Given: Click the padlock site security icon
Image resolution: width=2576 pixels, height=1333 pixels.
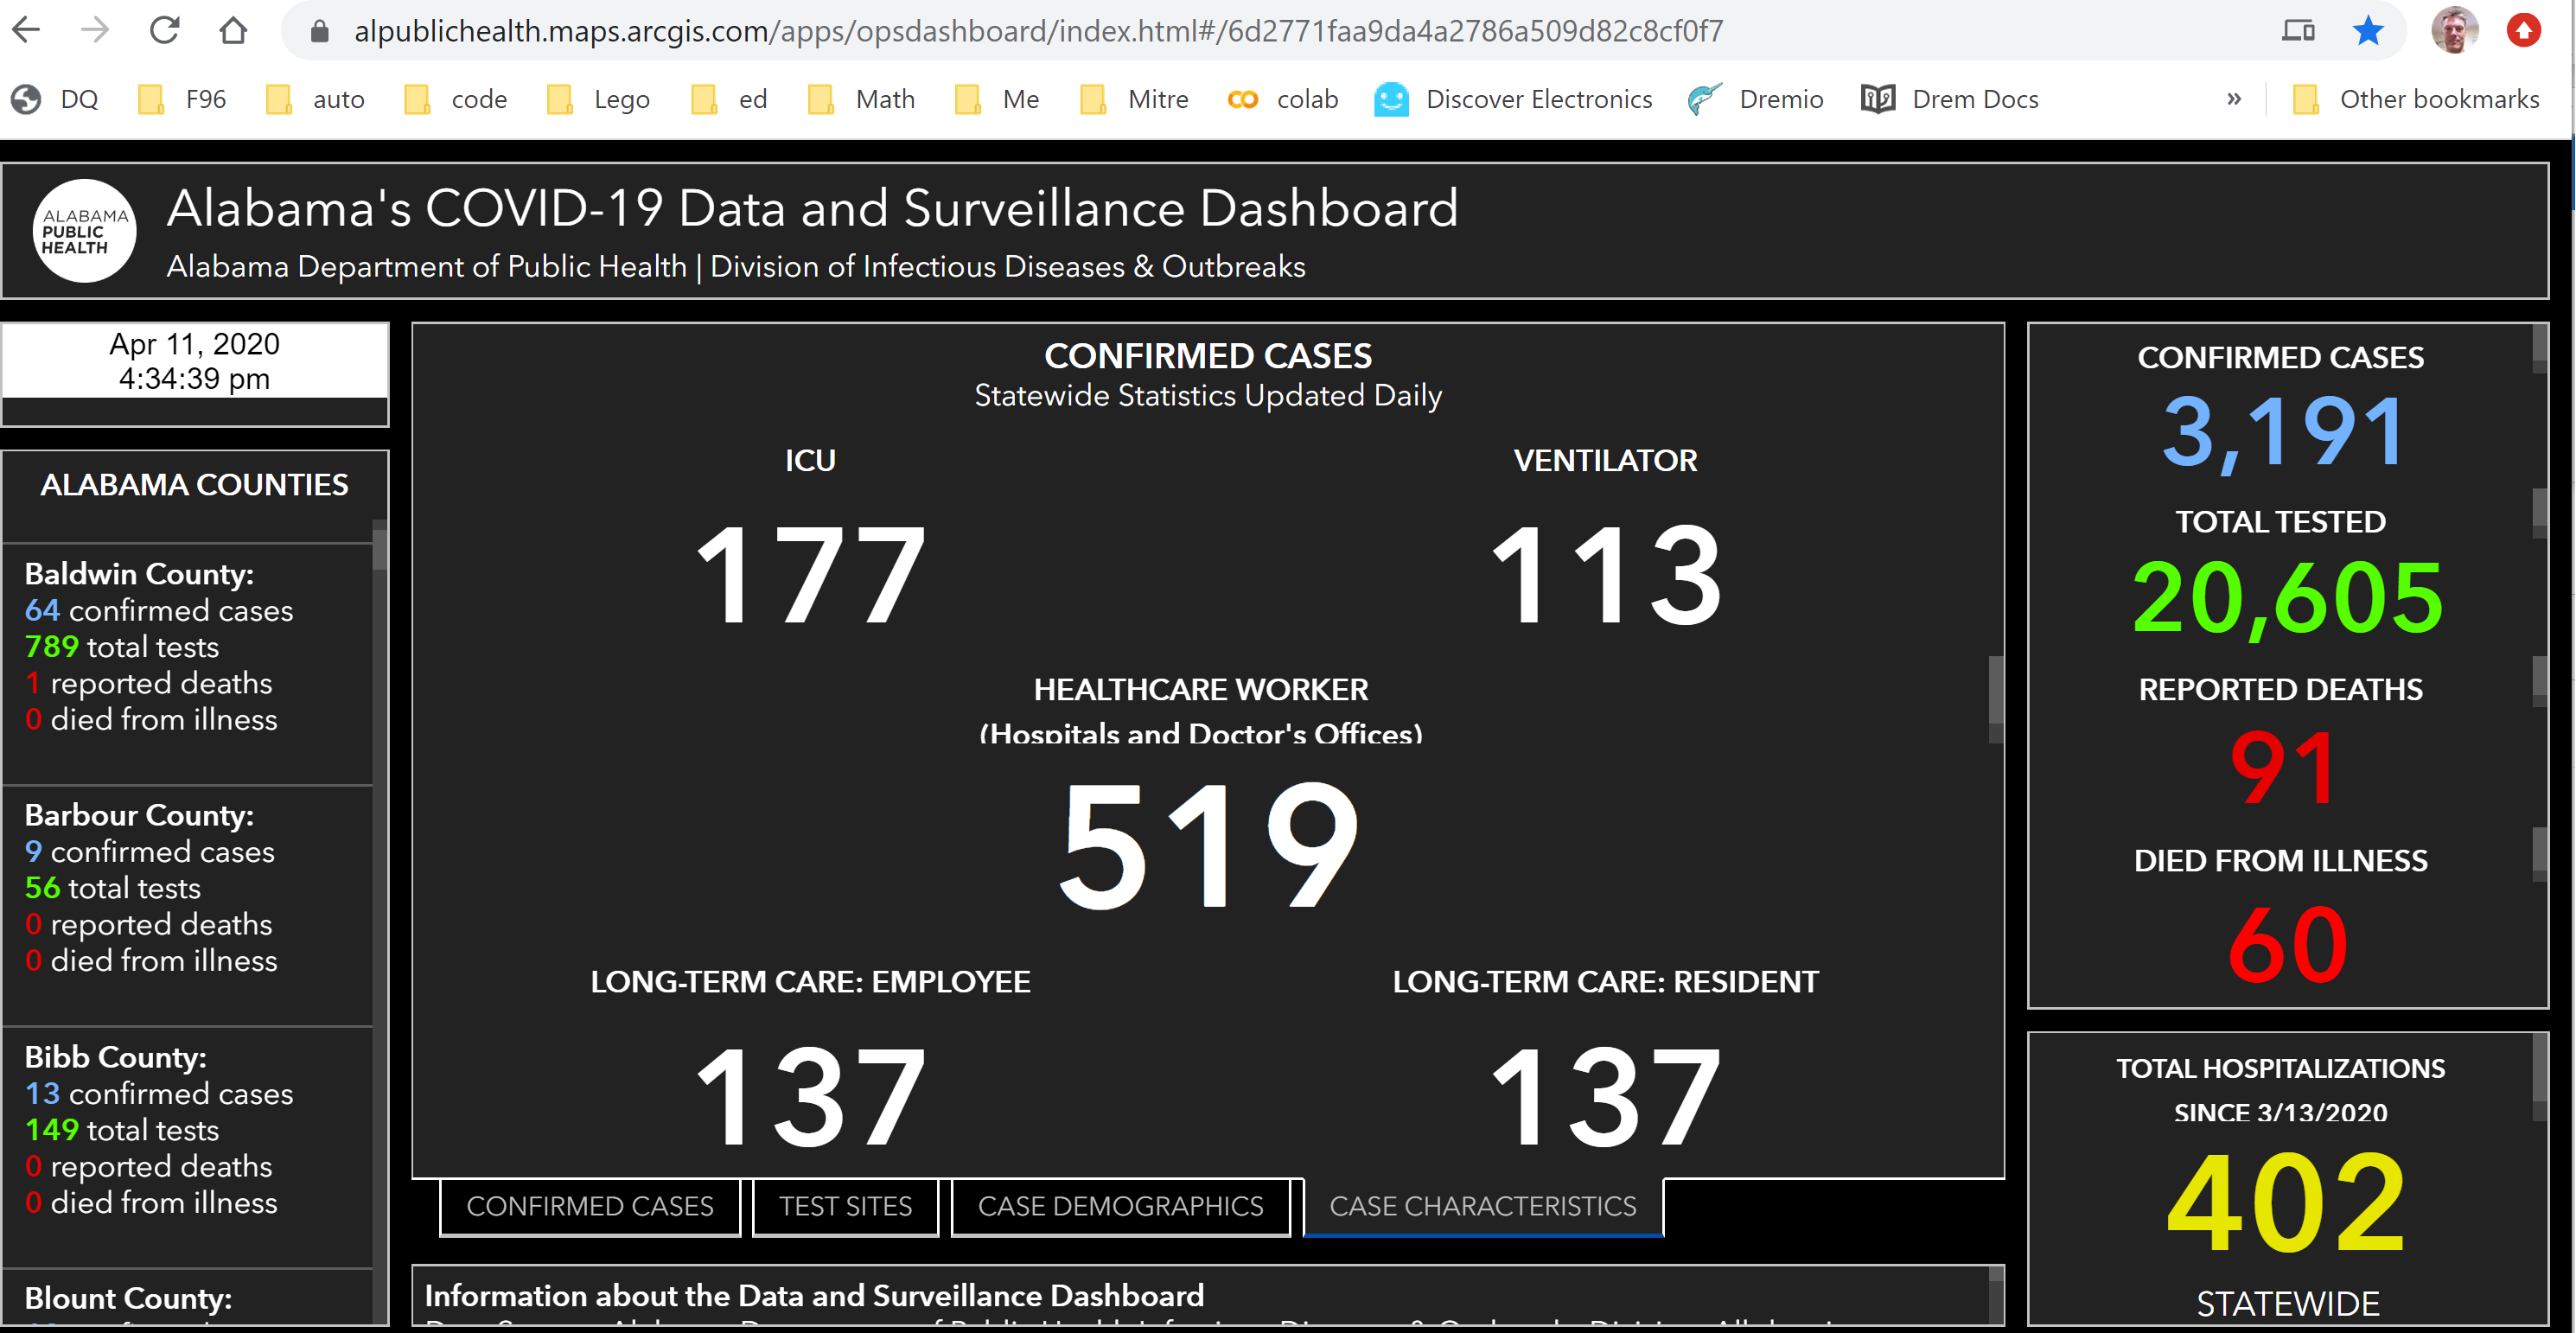Looking at the screenshot, I should click(x=319, y=32).
